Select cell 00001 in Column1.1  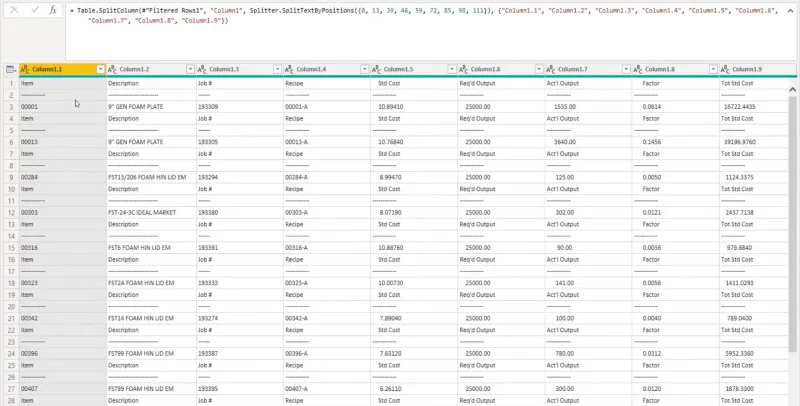63,107
